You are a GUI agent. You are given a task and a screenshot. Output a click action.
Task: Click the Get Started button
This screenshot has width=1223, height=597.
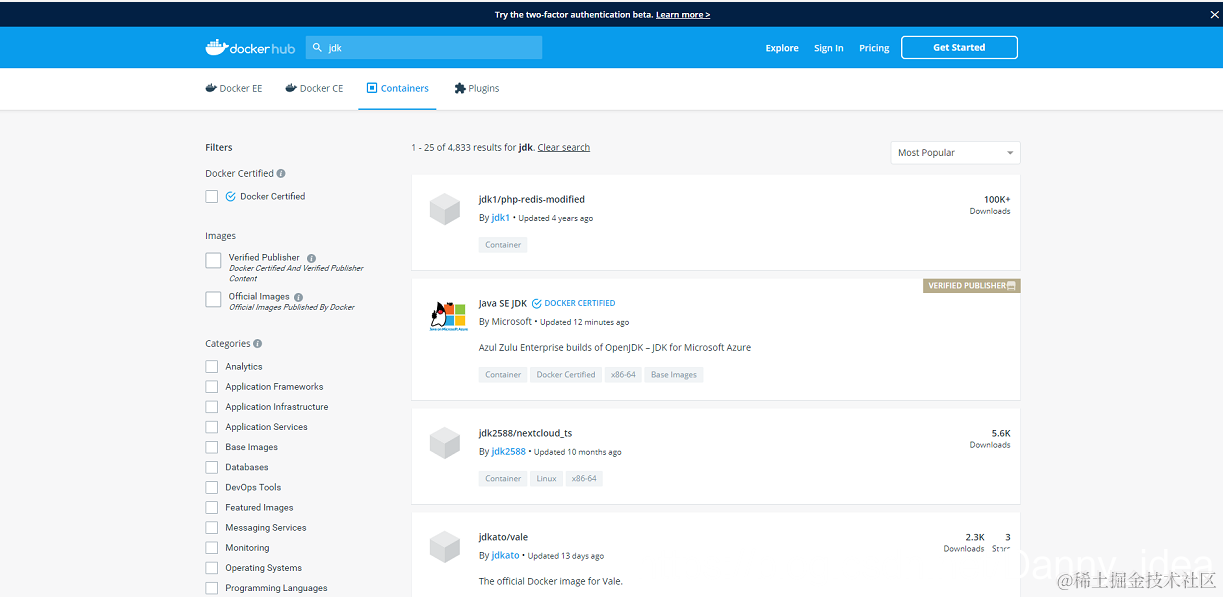pos(959,47)
